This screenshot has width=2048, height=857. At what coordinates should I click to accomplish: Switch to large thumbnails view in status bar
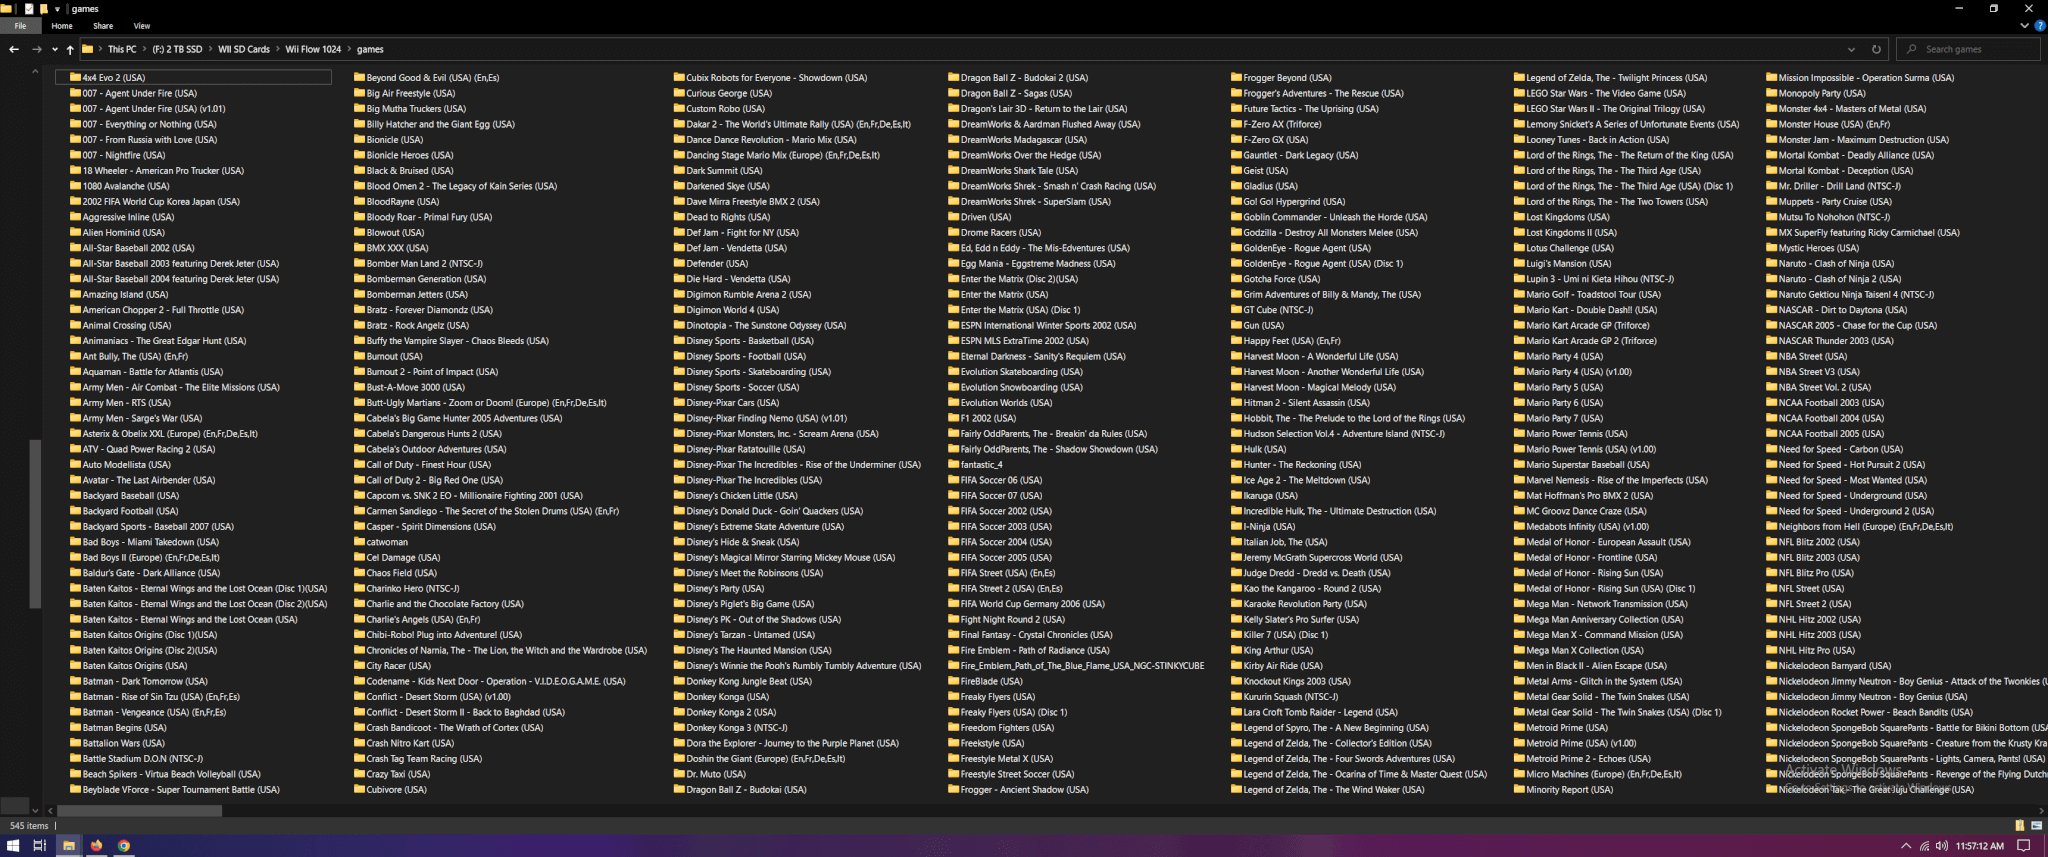pos(2036,826)
